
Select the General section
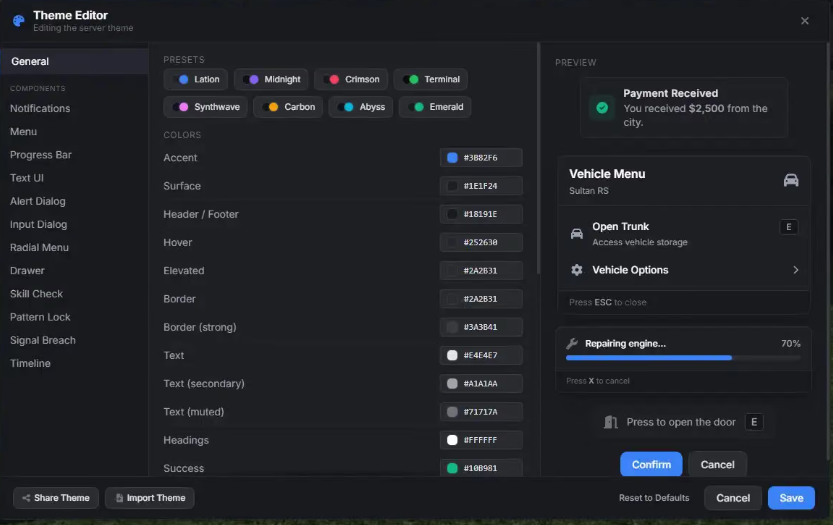click(x=74, y=61)
